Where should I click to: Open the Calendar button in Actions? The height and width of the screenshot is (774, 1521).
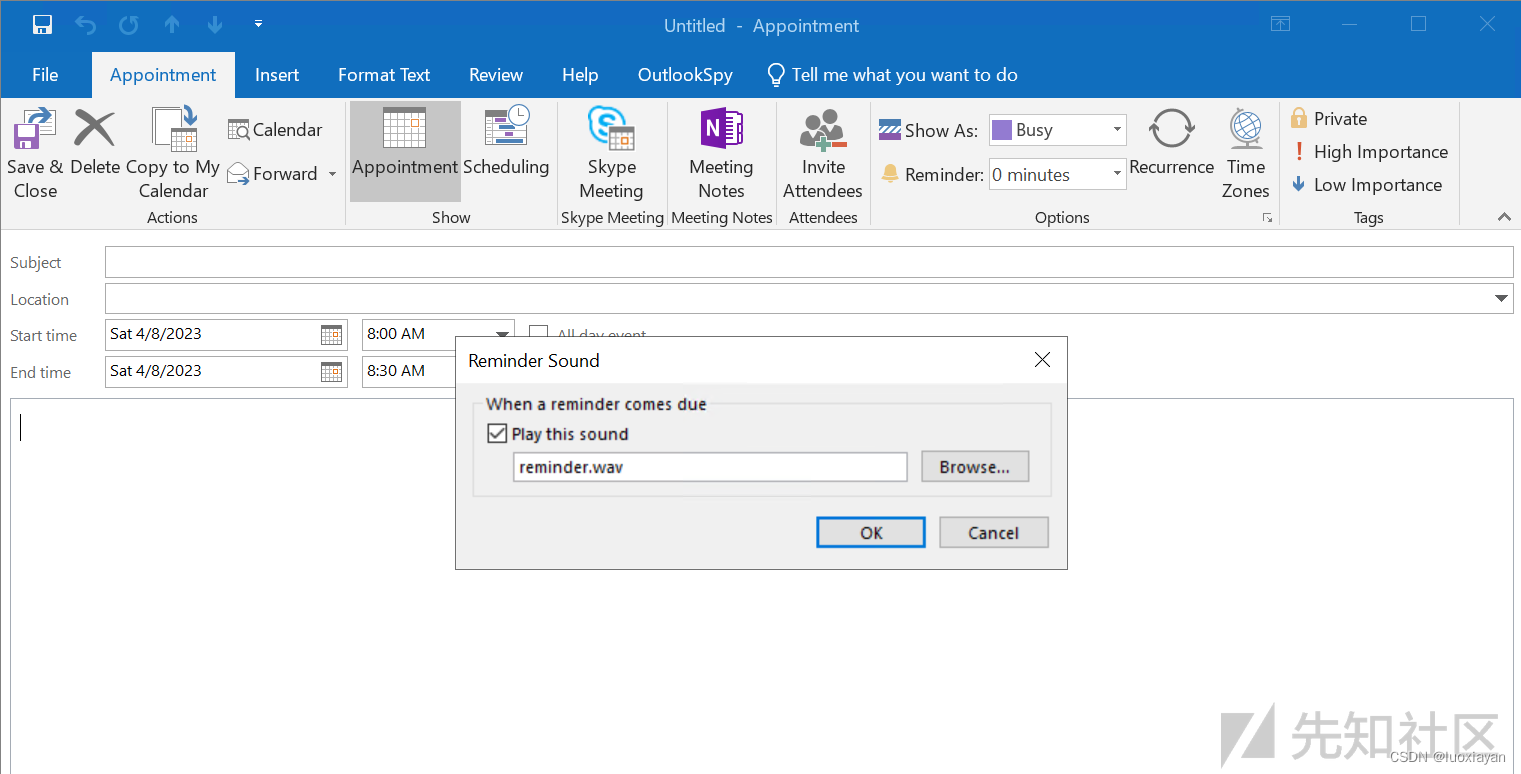click(275, 130)
